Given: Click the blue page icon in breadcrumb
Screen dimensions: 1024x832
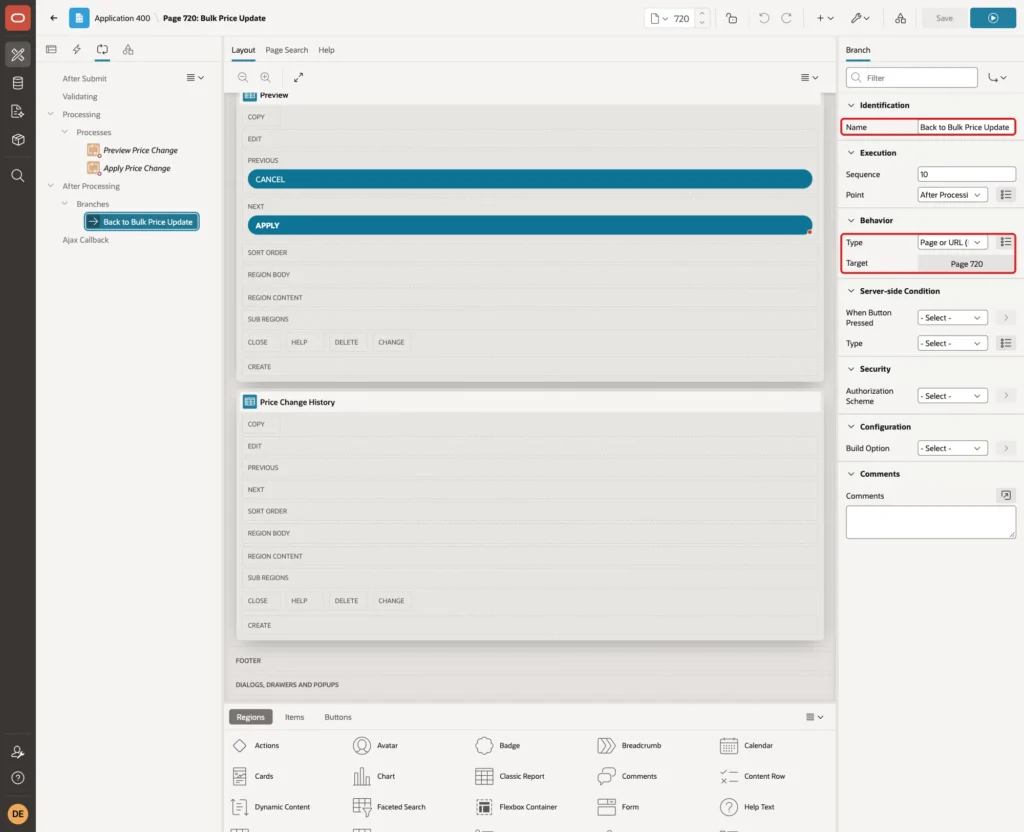Looking at the screenshot, I should point(79,18).
